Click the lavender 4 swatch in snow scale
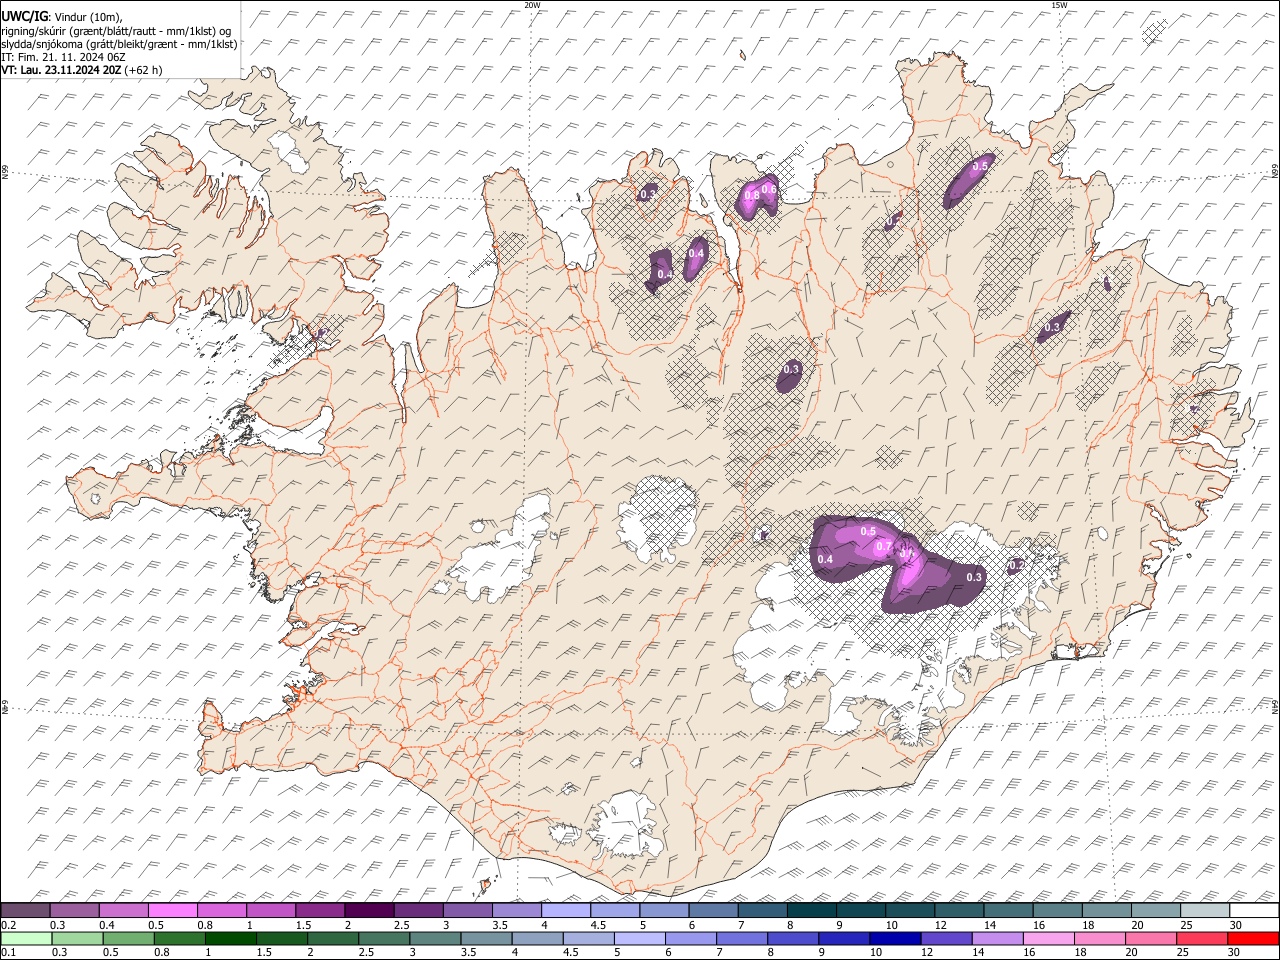This screenshot has height=960, width=1280. point(564,911)
